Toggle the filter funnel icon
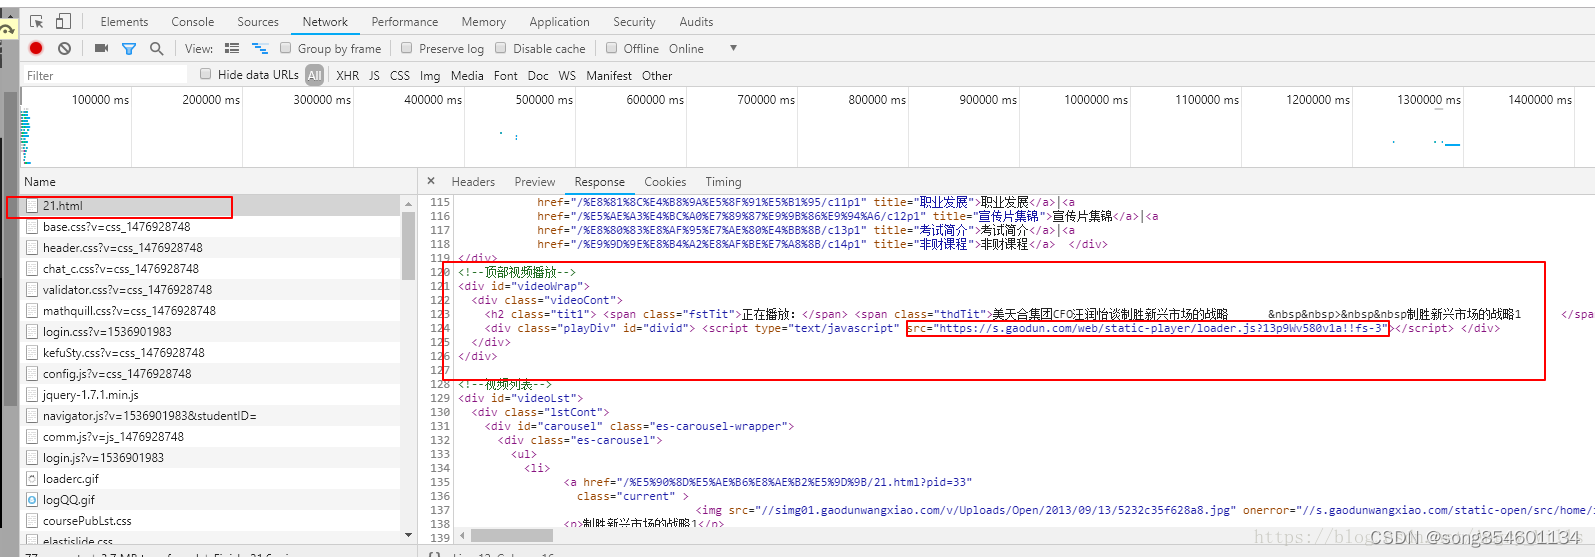The width and height of the screenshot is (1595, 557). point(129,48)
